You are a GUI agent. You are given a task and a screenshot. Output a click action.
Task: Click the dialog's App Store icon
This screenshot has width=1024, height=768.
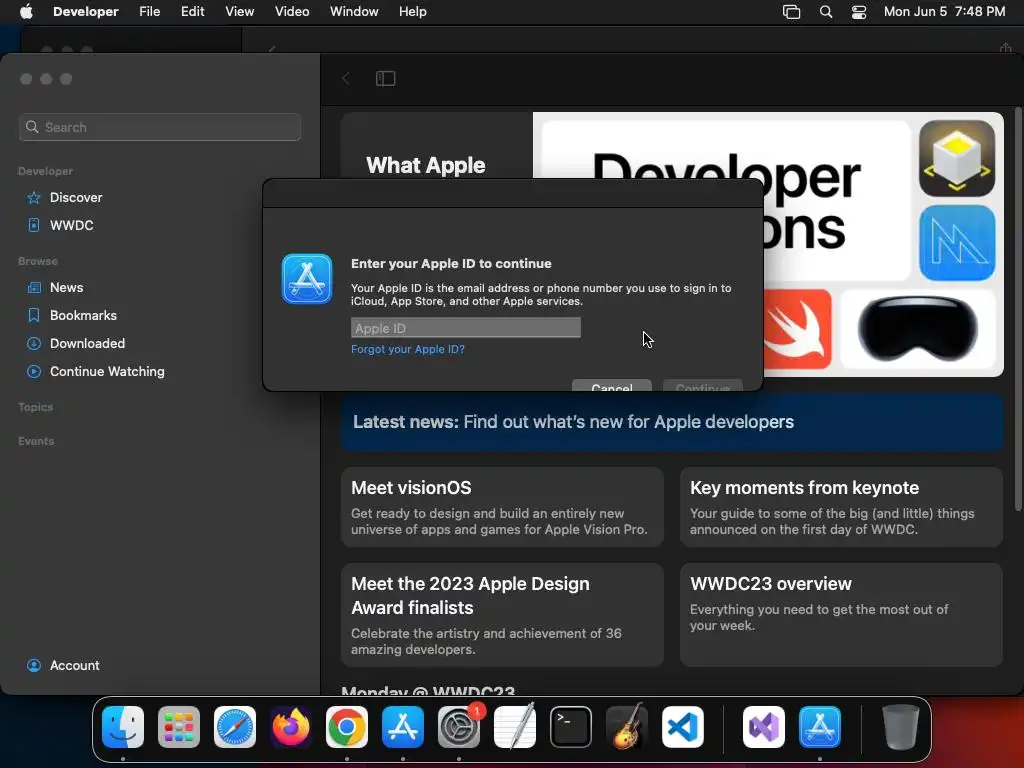307,279
